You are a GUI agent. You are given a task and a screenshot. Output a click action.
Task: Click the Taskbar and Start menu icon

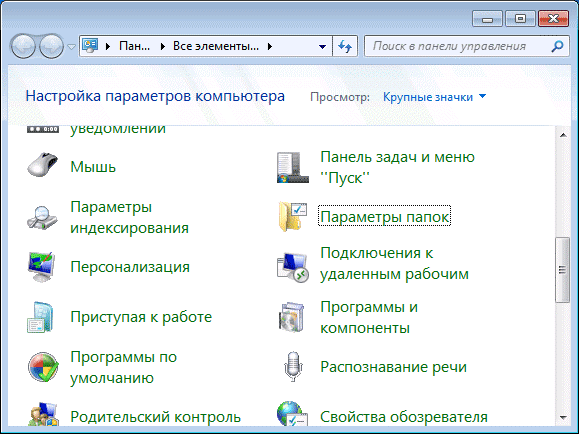click(292, 168)
